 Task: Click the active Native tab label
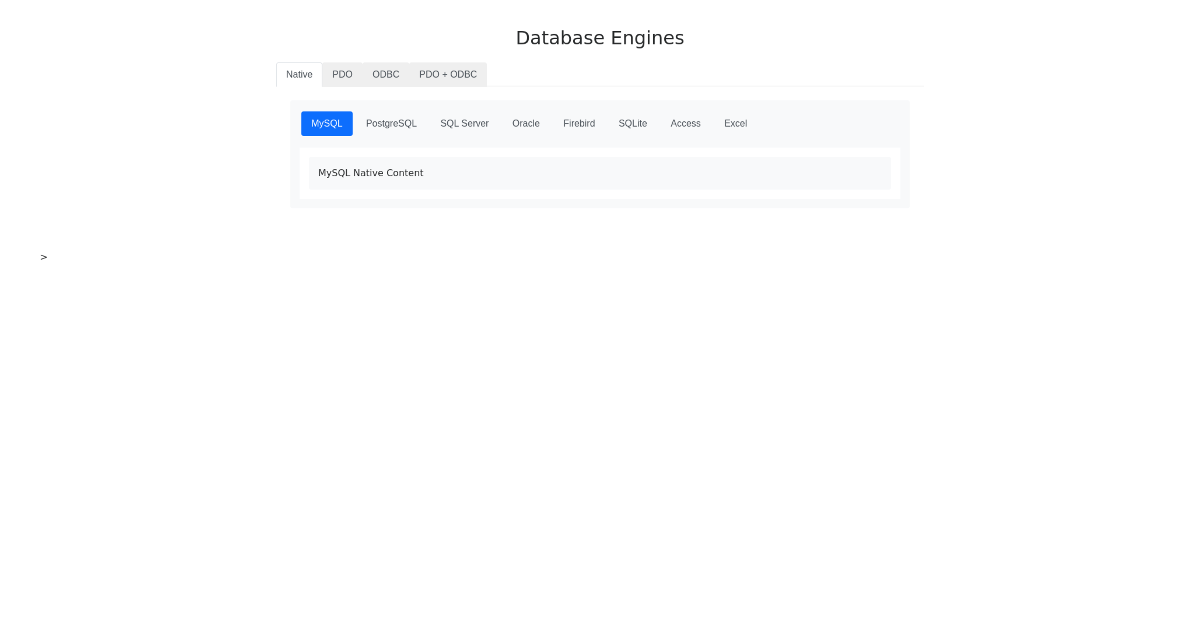(x=299, y=74)
